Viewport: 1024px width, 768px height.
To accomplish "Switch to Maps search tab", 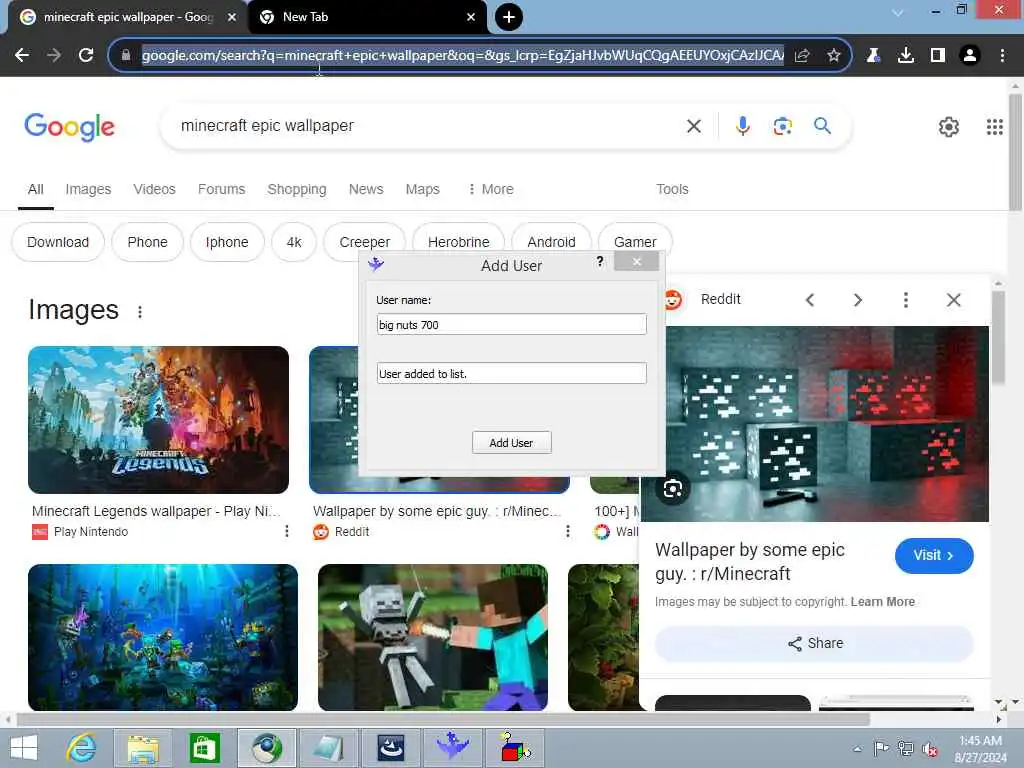I will point(423,189).
